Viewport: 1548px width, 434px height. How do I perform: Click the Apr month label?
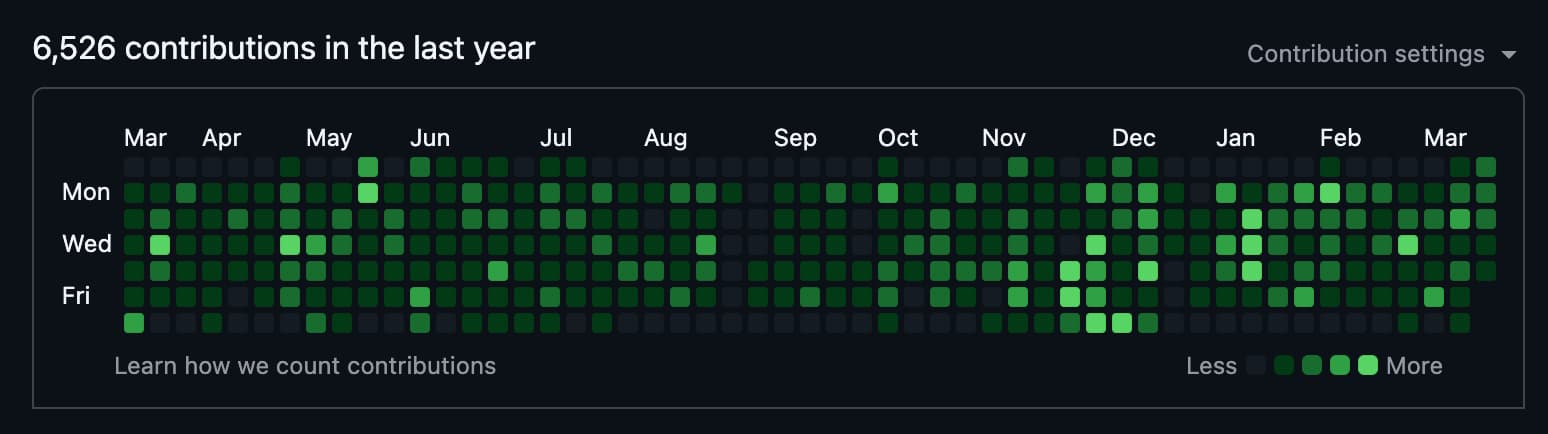(221, 138)
